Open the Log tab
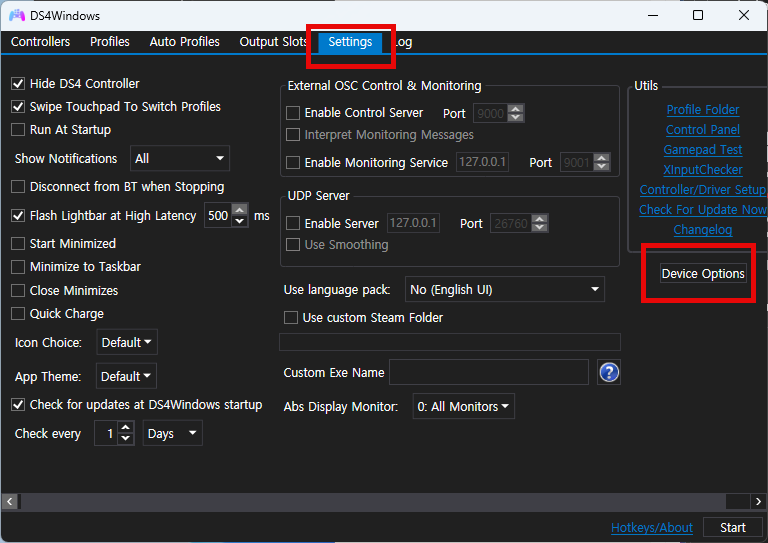Viewport: 768px width, 543px height. 403,42
